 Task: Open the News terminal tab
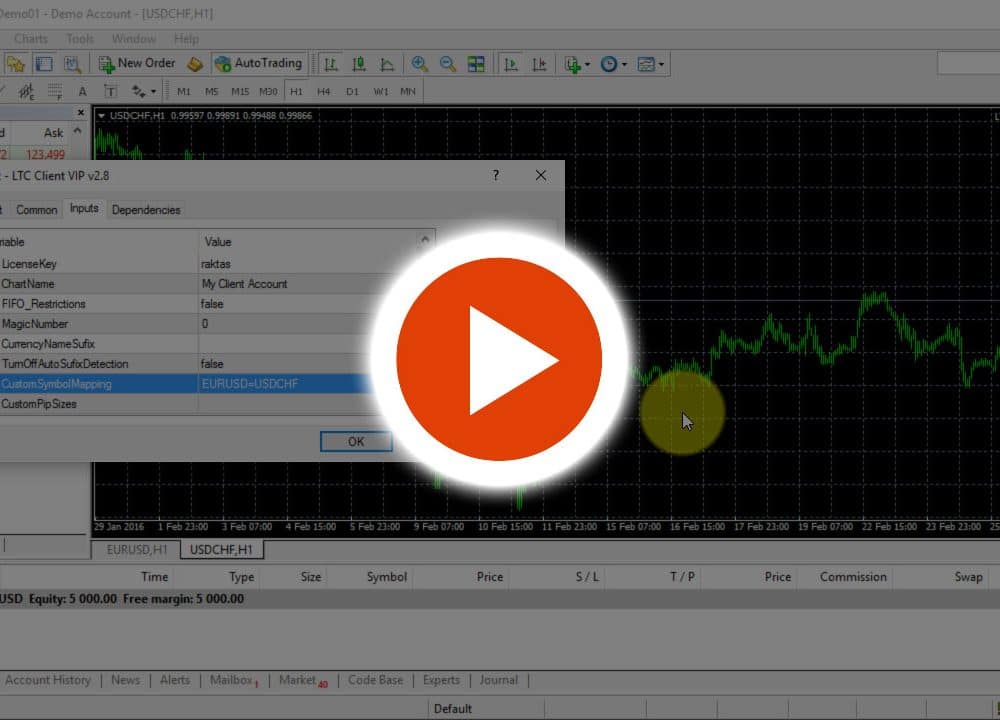125,680
